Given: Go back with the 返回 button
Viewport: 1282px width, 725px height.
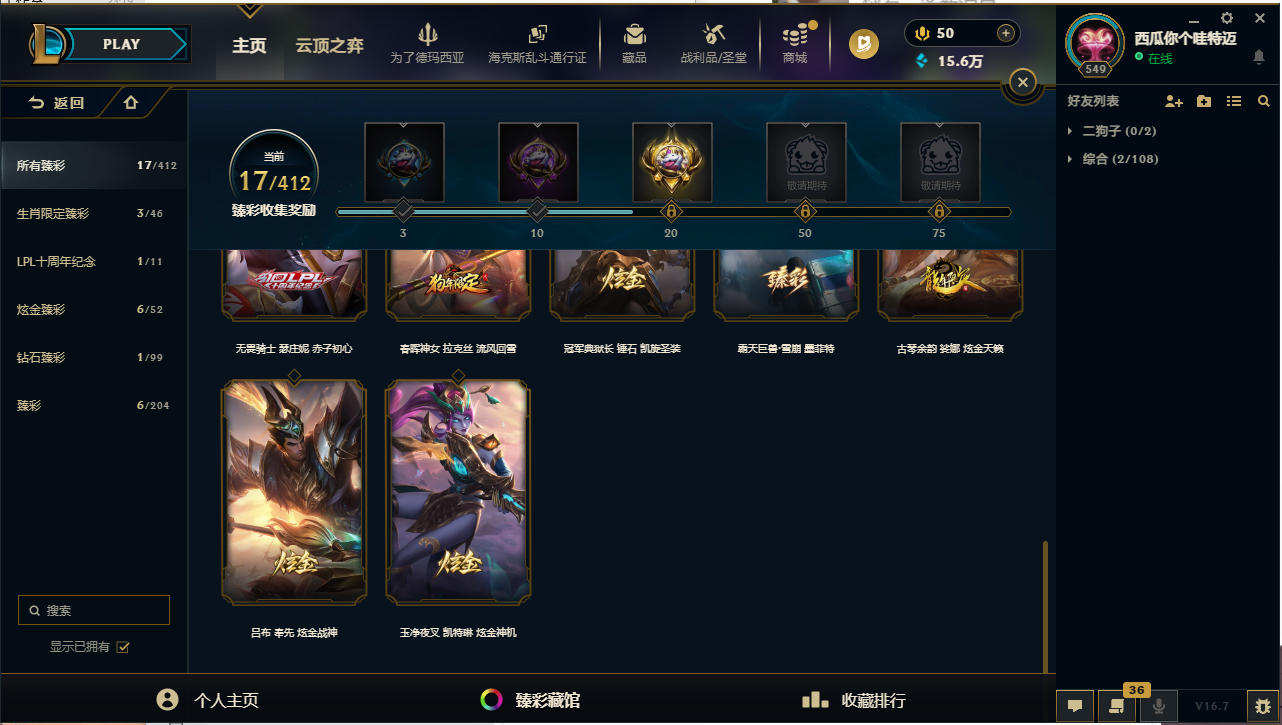Looking at the screenshot, I should 56,103.
